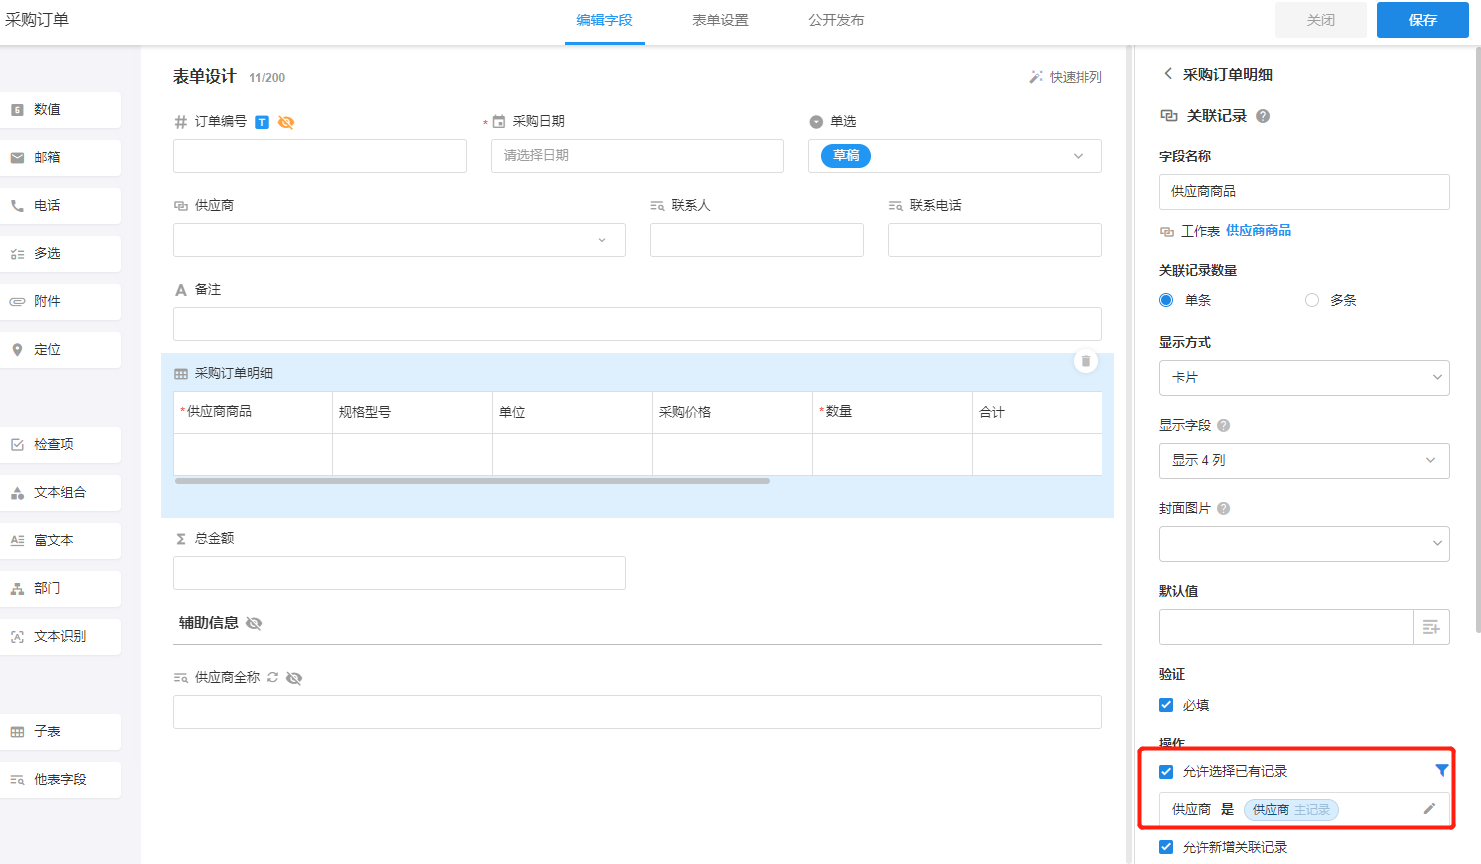The height and width of the screenshot is (864, 1481).
Task: Click the help icon beside 关联记录
Action: point(1263,116)
